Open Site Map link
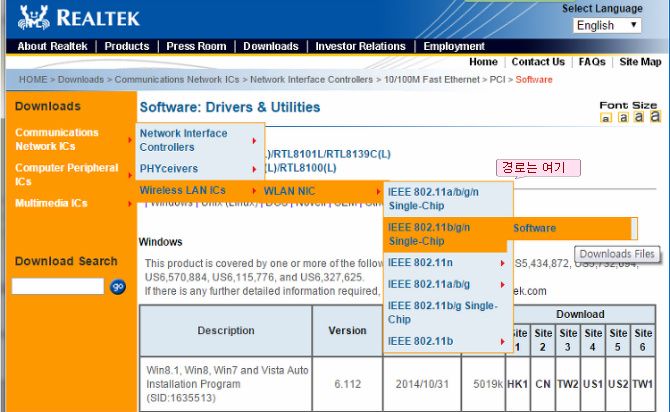670x412 pixels. pyautogui.click(x=640, y=62)
